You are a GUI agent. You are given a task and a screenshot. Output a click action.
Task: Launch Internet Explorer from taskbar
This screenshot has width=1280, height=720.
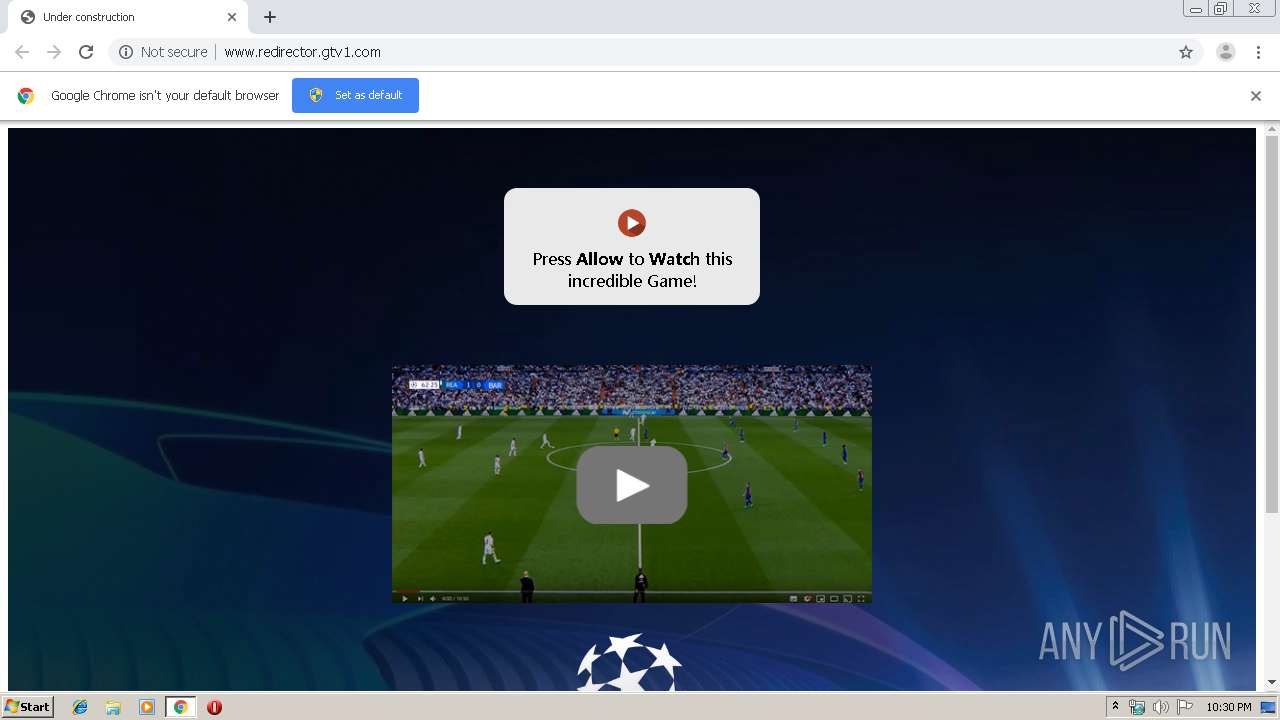[80, 707]
